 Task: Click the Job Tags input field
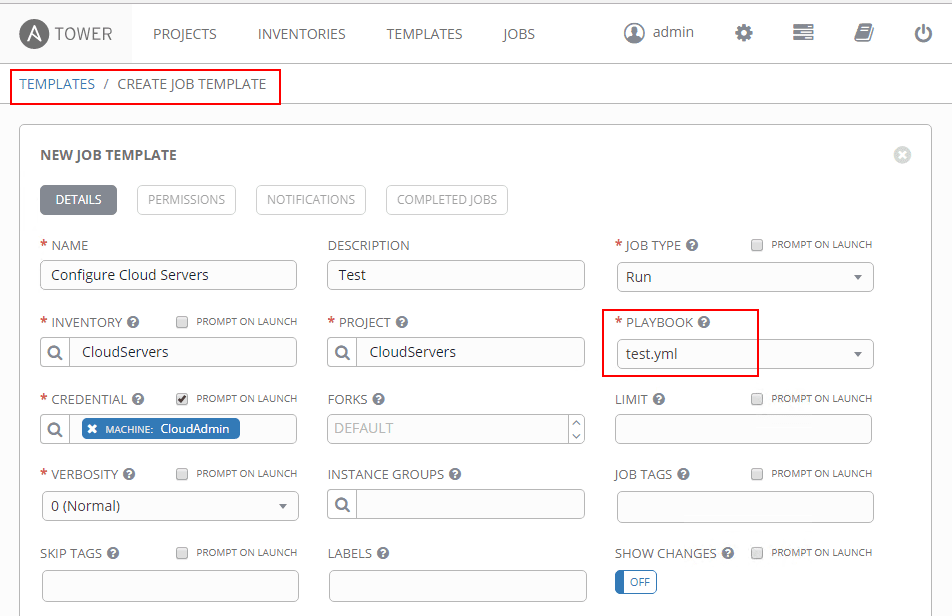[x=745, y=507]
